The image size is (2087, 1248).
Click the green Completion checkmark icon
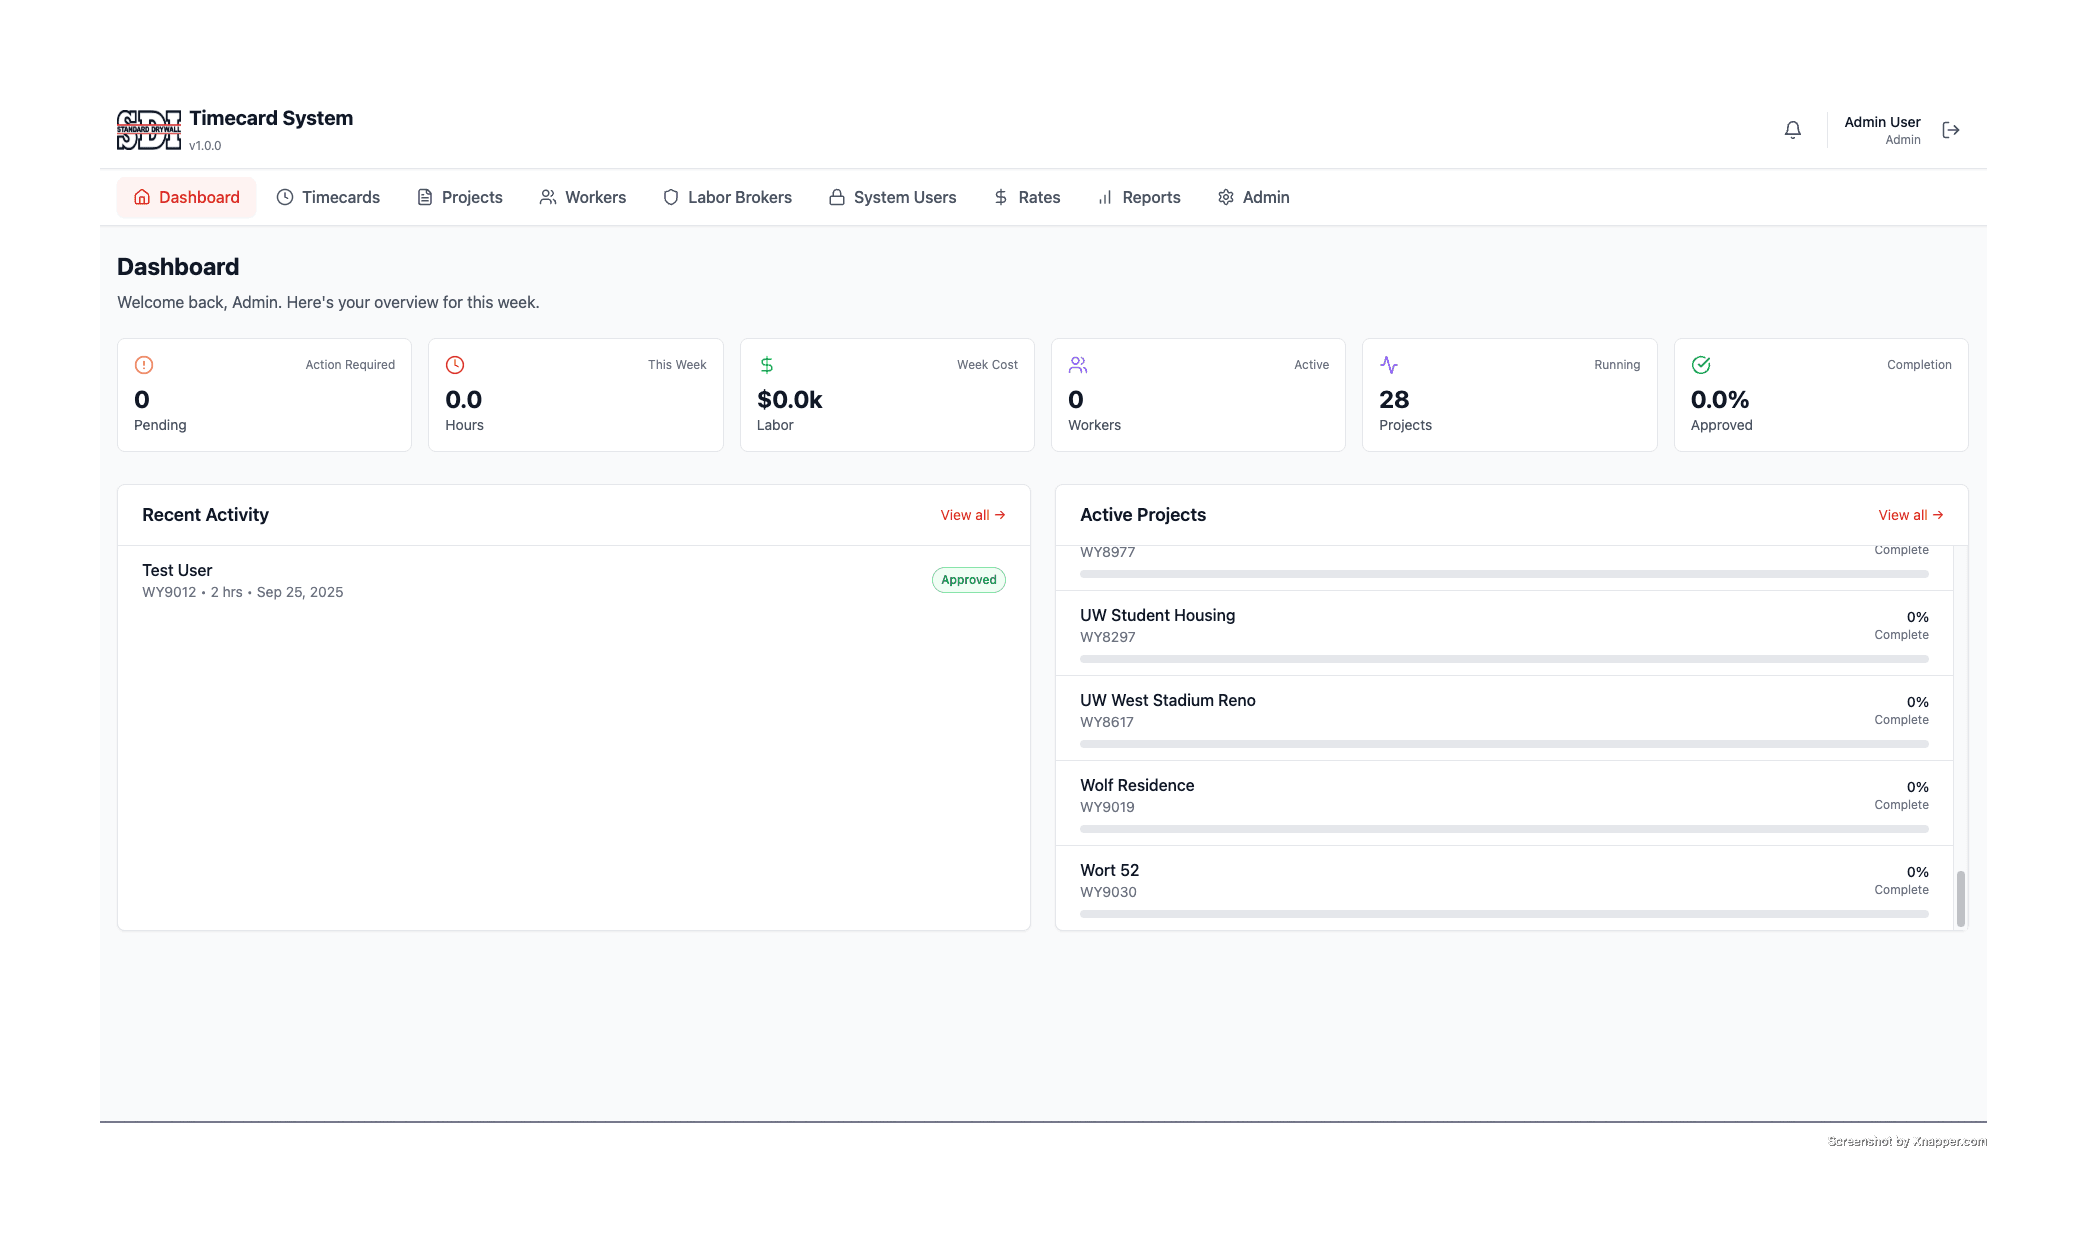1701,365
